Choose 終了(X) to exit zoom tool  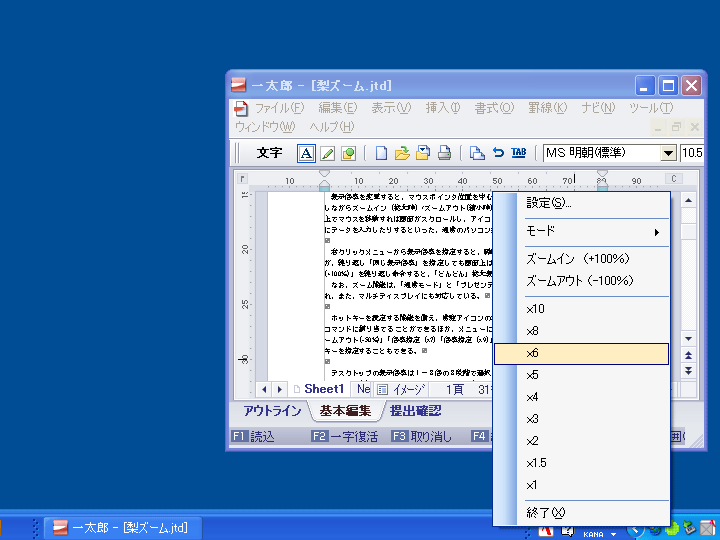tap(581, 513)
